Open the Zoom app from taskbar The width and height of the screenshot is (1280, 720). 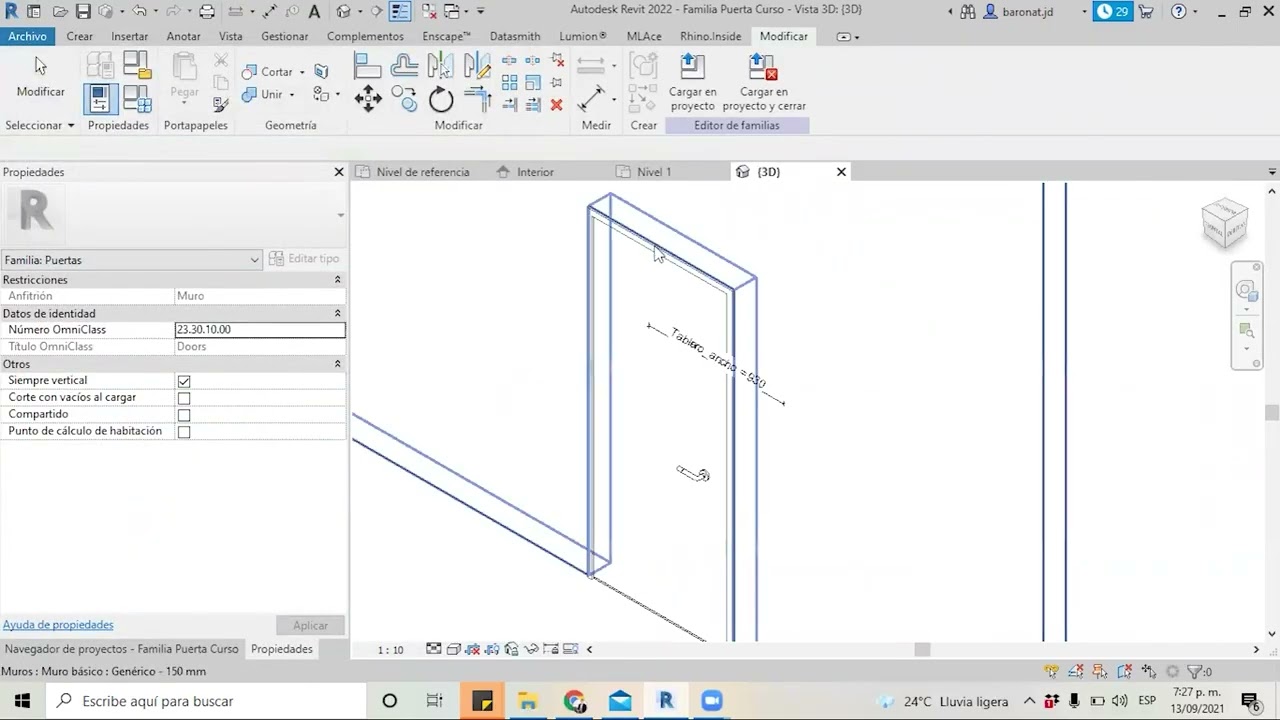[711, 701]
